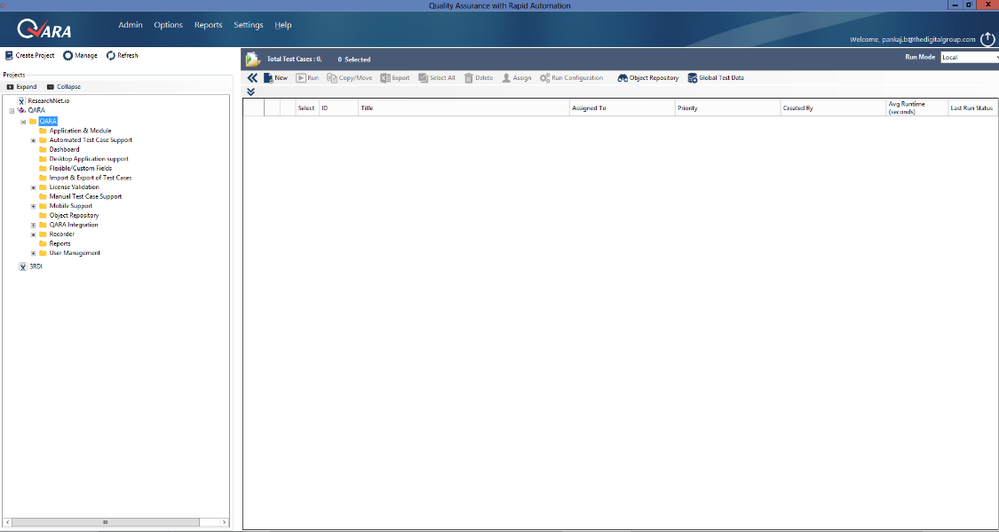999x532 pixels.
Task: Open the Admin menu
Action: tap(131, 25)
